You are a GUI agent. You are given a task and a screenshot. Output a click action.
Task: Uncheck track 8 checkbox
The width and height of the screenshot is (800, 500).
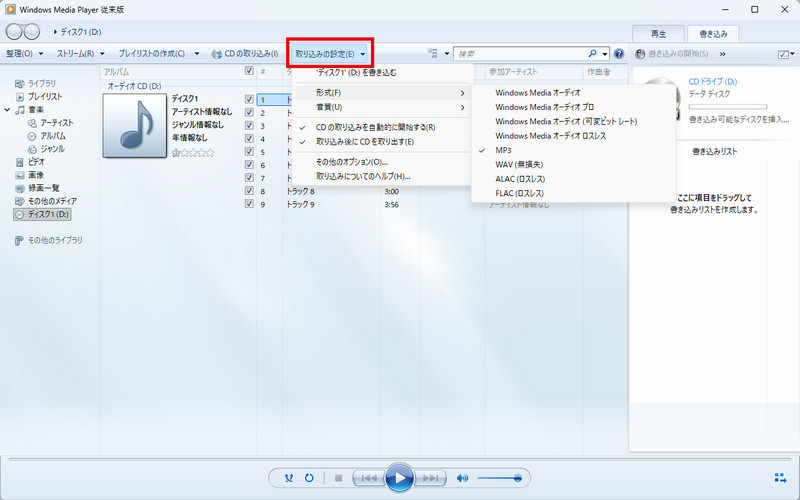click(249, 191)
